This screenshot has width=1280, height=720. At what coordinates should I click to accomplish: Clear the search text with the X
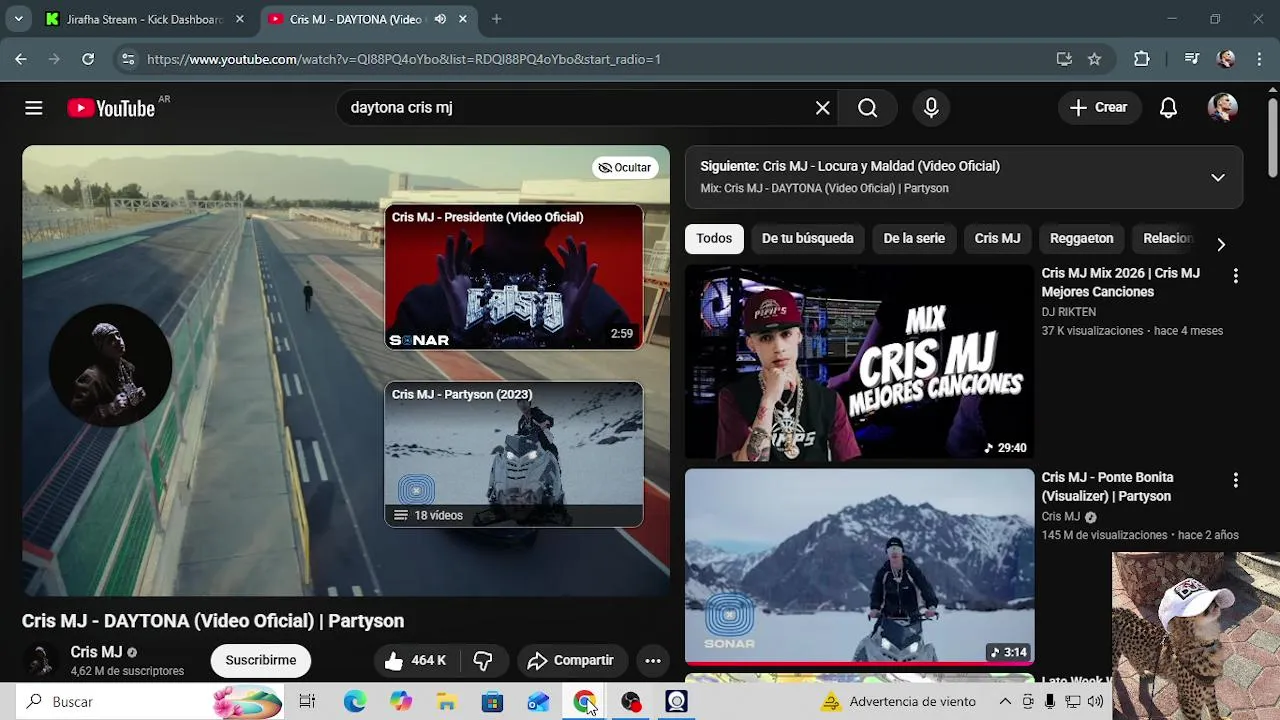822,108
